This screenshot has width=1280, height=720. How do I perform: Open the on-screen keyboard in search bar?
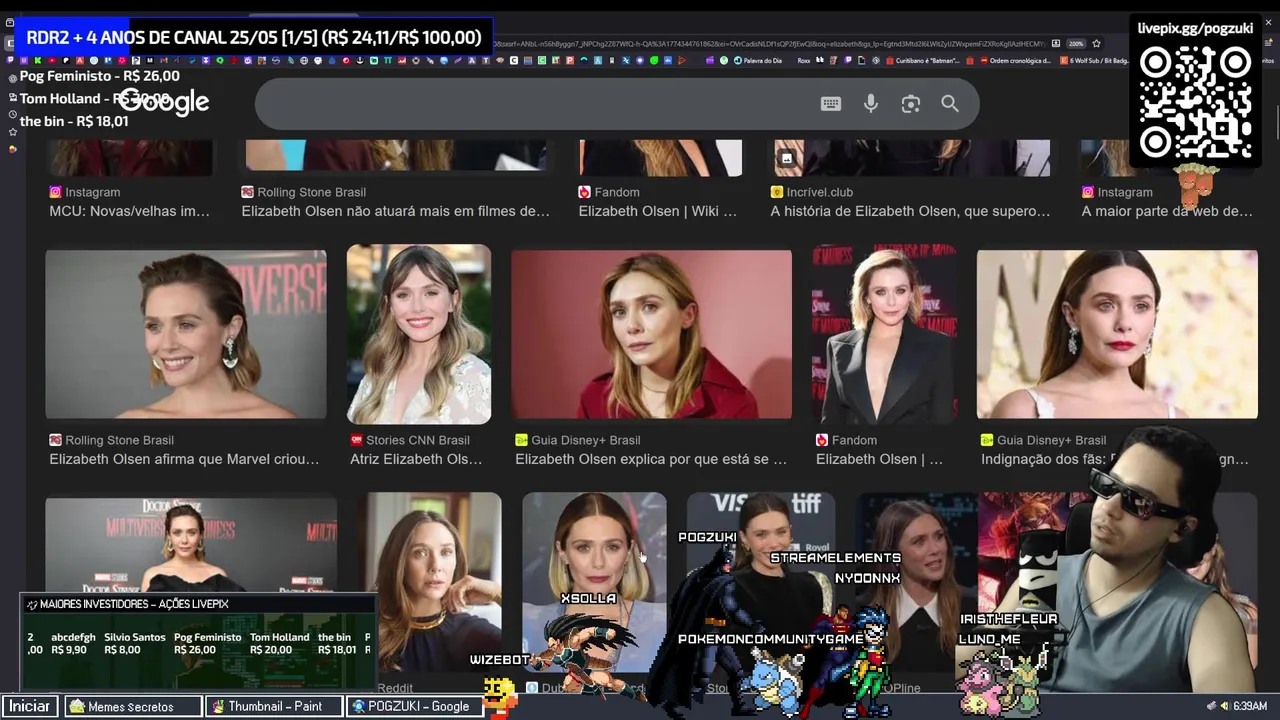(x=831, y=104)
